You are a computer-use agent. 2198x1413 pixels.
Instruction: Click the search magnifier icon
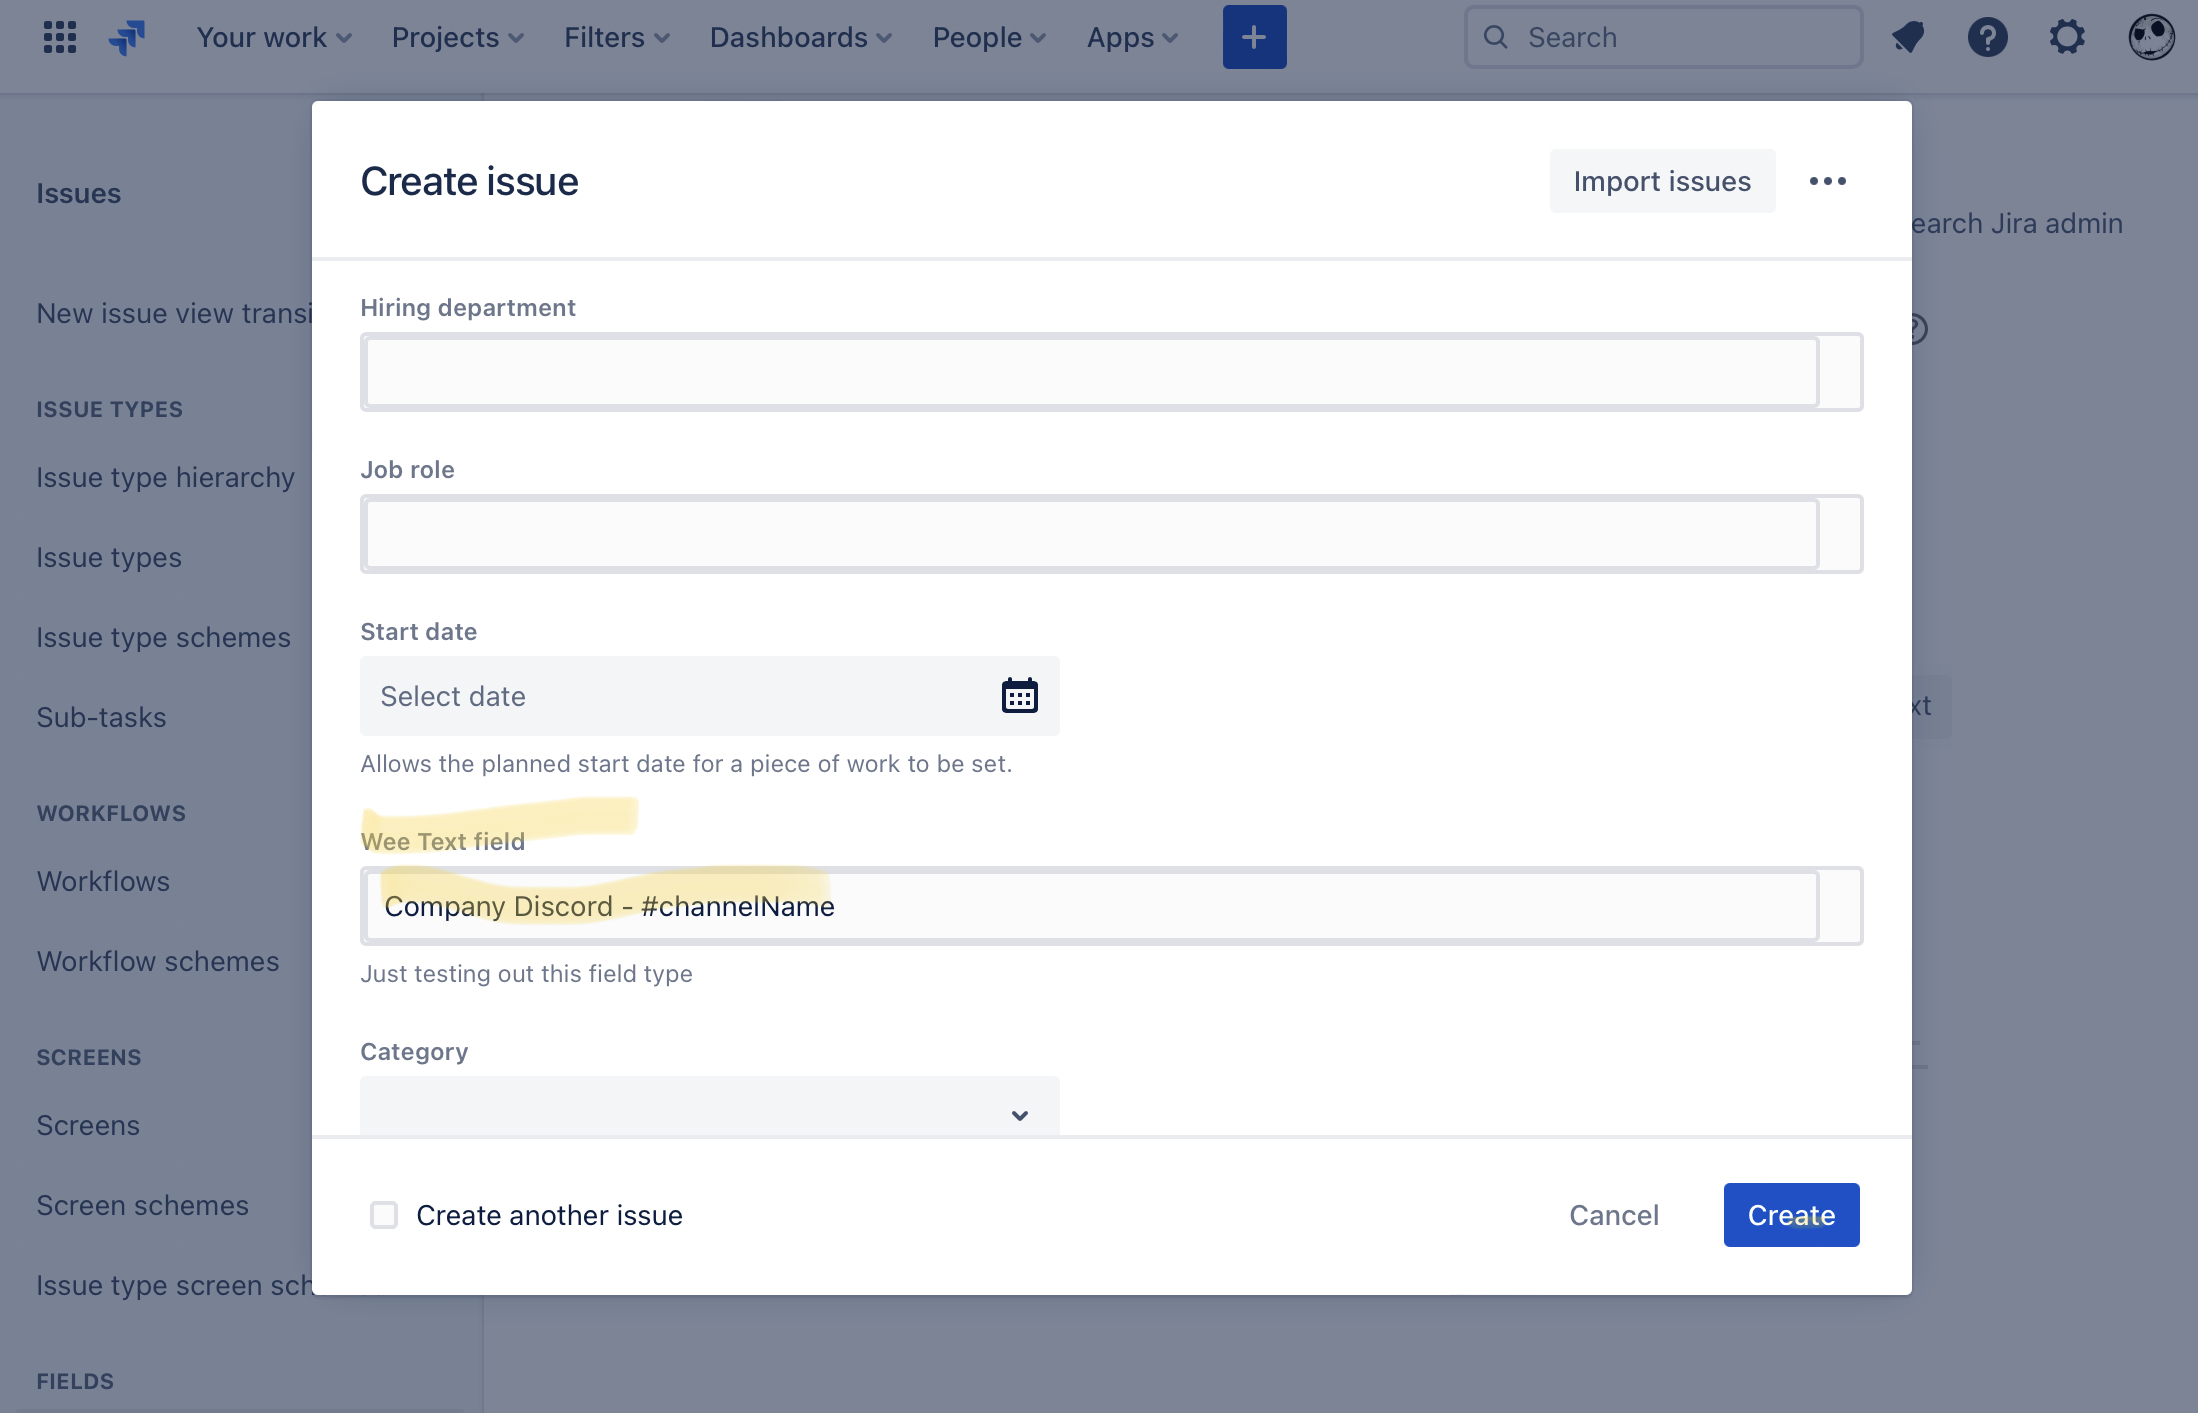coord(1495,37)
